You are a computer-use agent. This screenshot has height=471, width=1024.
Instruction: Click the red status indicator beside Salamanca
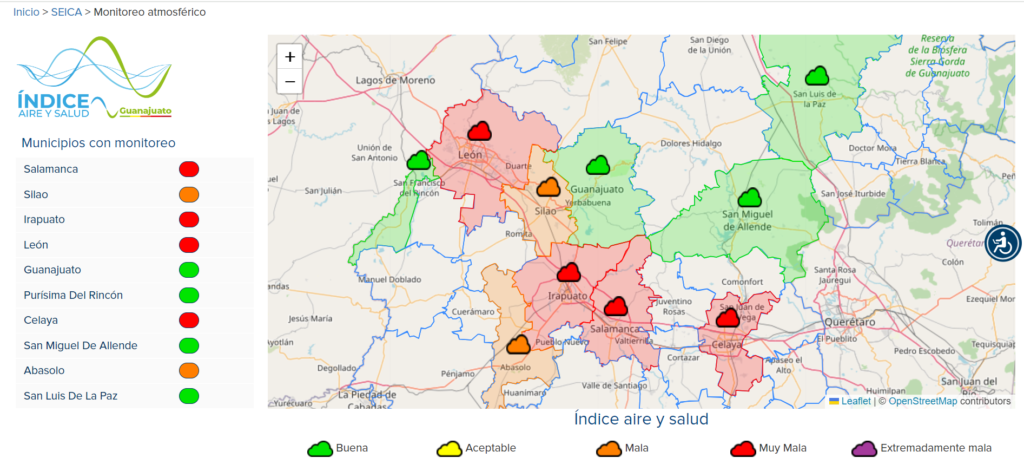tap(189, 169)
